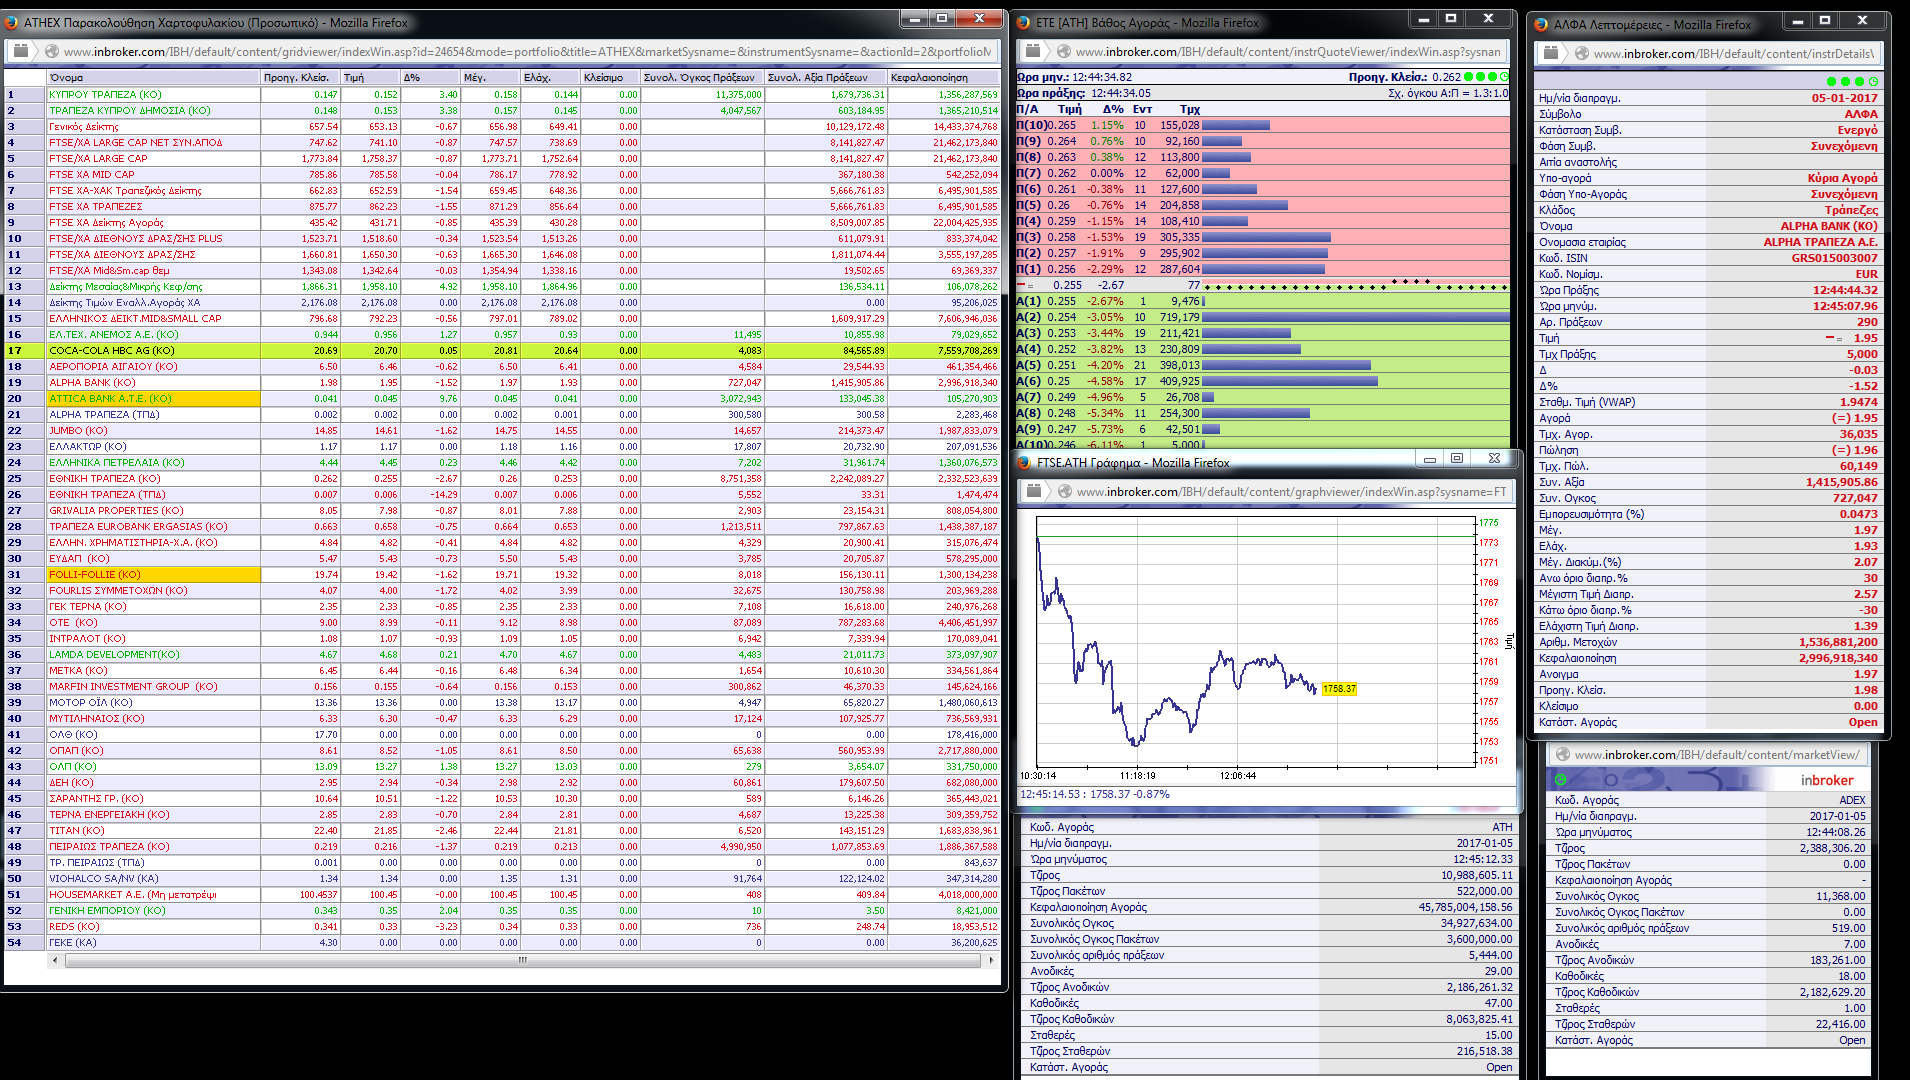
Task: Select the ATTICA BANK A.T.E. (KO) row
Action: point(502,399)
